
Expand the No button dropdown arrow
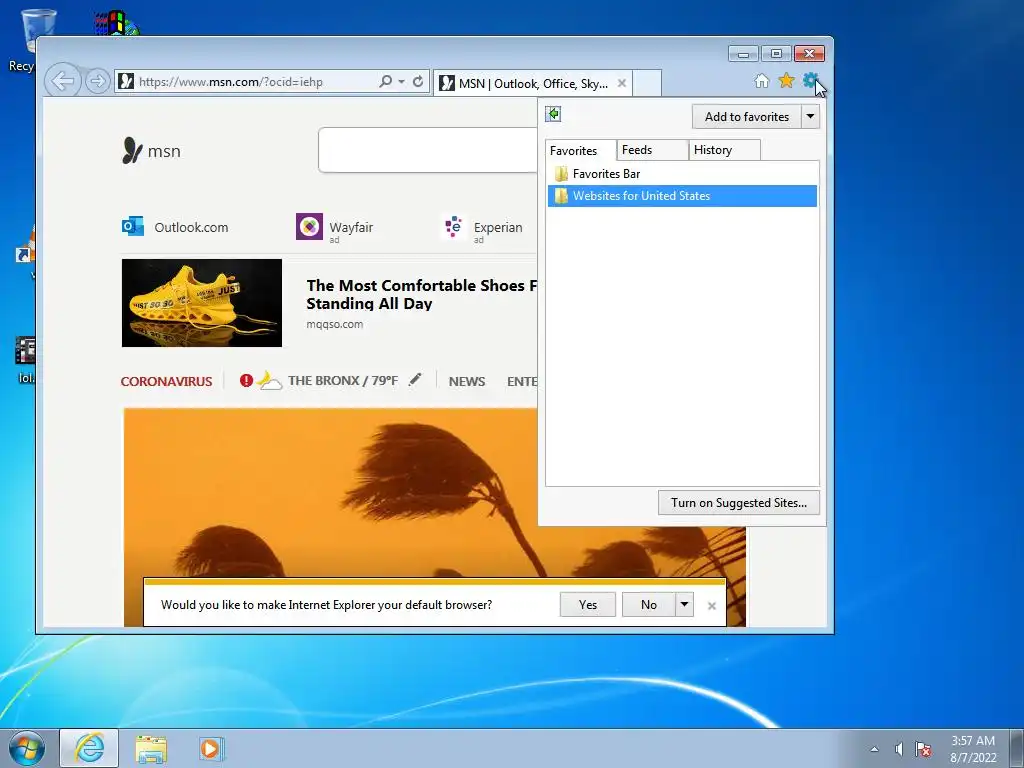click(684, 605)
